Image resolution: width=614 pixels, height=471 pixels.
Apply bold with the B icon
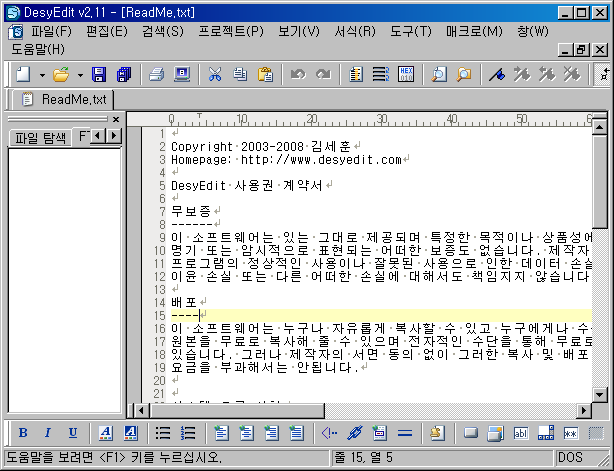[x=23, y=433]
